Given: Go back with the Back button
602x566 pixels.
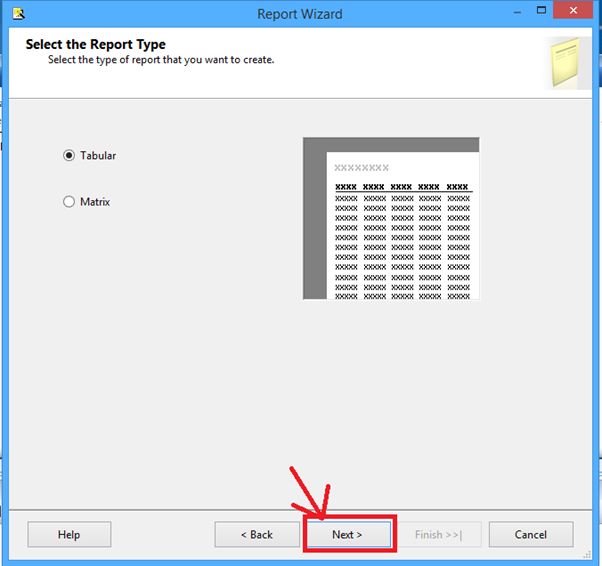Looking at the screenshot, I should [257, 534].
